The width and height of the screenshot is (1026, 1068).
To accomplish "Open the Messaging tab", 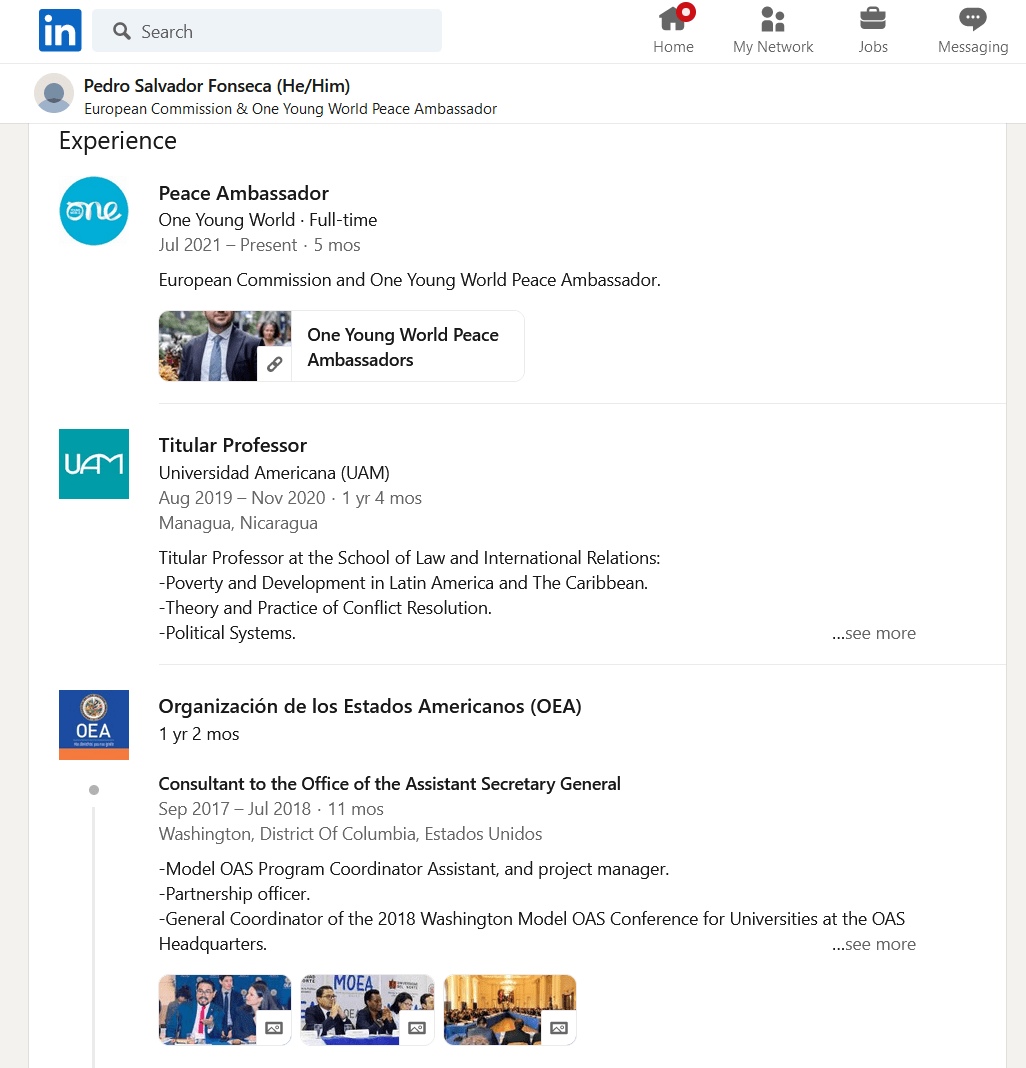I will pyautogui.click(x=972, y=30).
